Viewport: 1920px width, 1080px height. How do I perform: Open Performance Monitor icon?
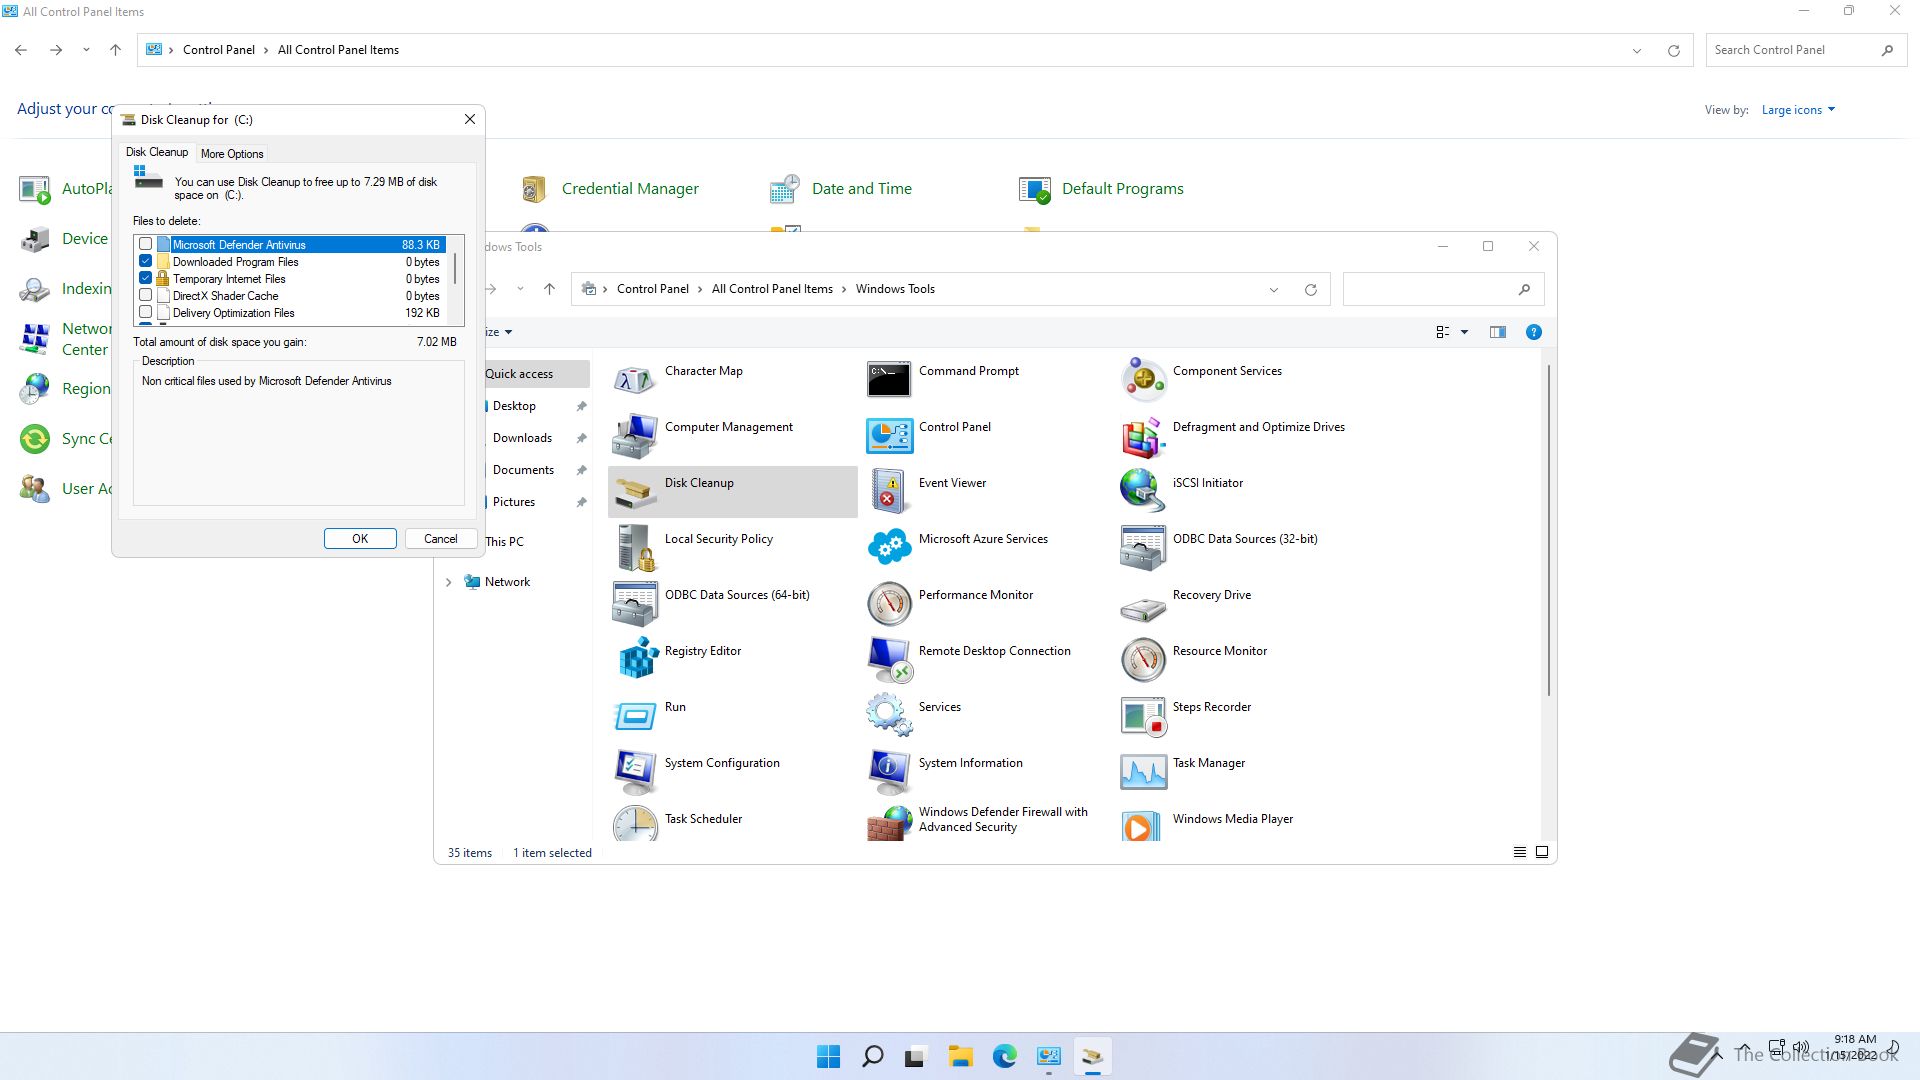(x=889, y=604)
